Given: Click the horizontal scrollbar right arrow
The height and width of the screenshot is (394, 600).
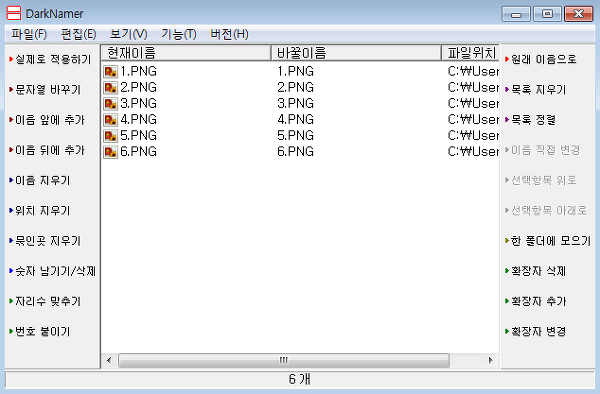Looking at the screenshot, I should click(x=491, y=360).
